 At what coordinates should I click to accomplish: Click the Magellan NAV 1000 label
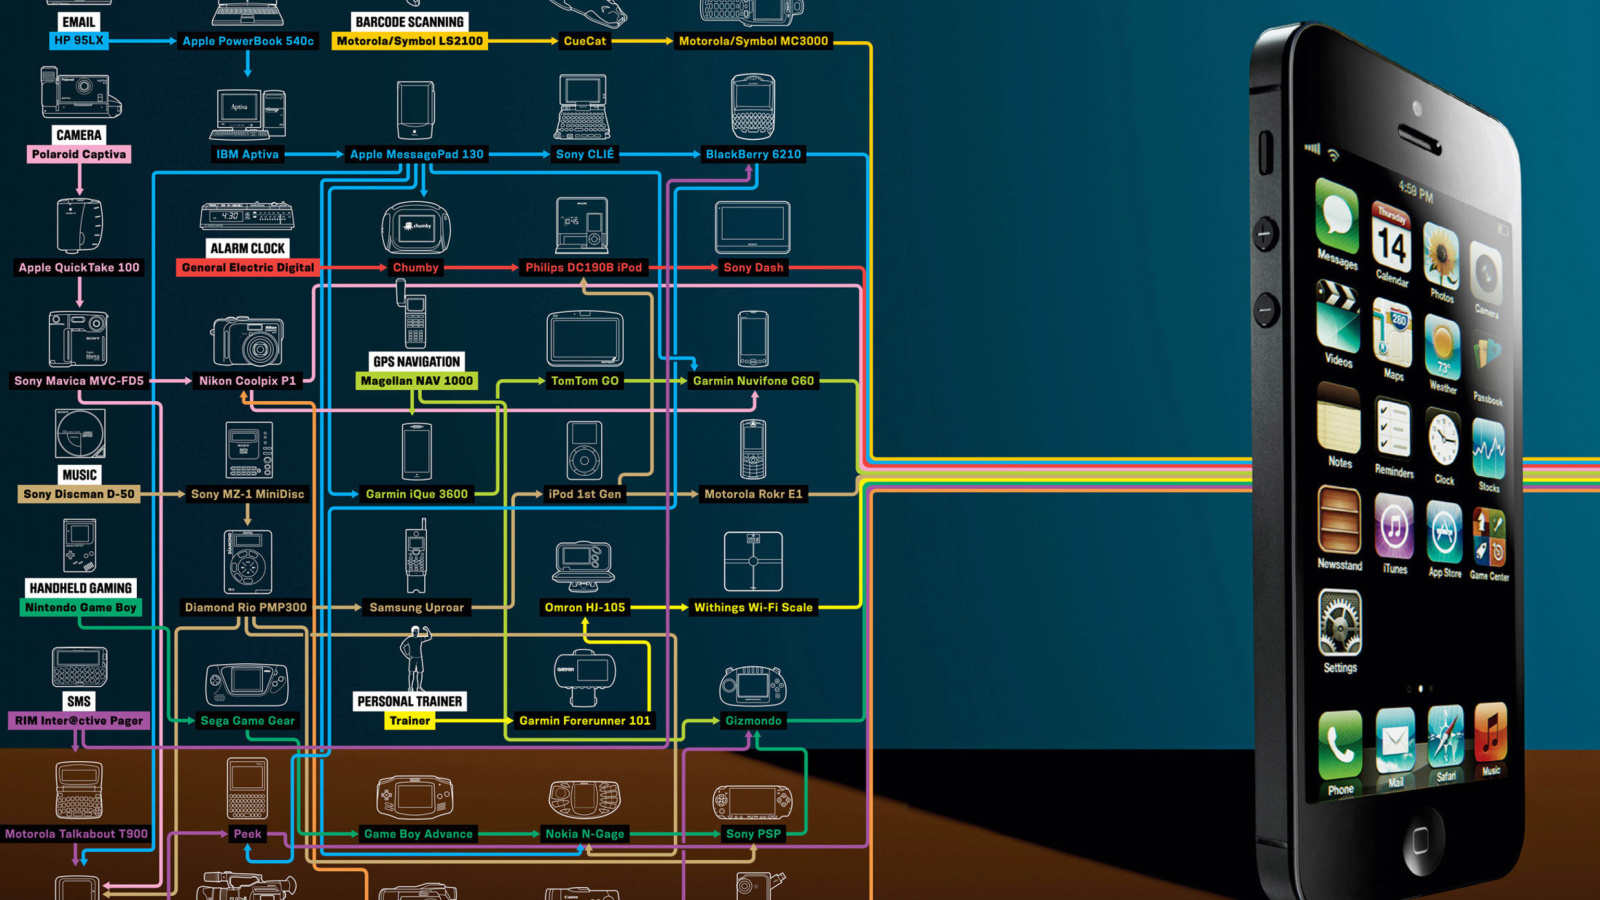click(417, 381)
